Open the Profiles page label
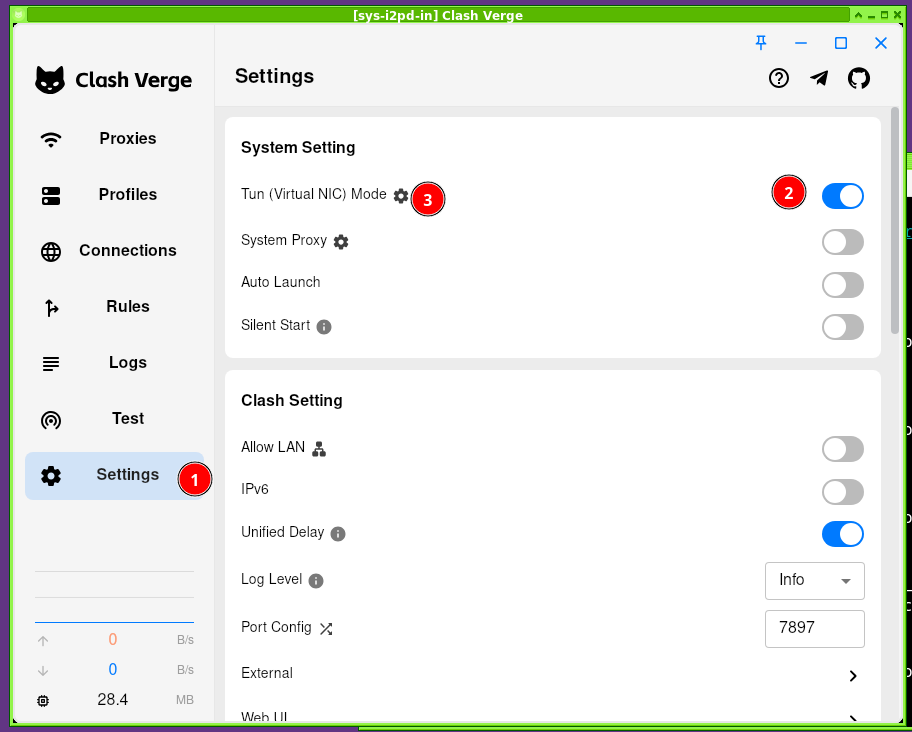This screenshot has height=732, width=912. (128, 194)
